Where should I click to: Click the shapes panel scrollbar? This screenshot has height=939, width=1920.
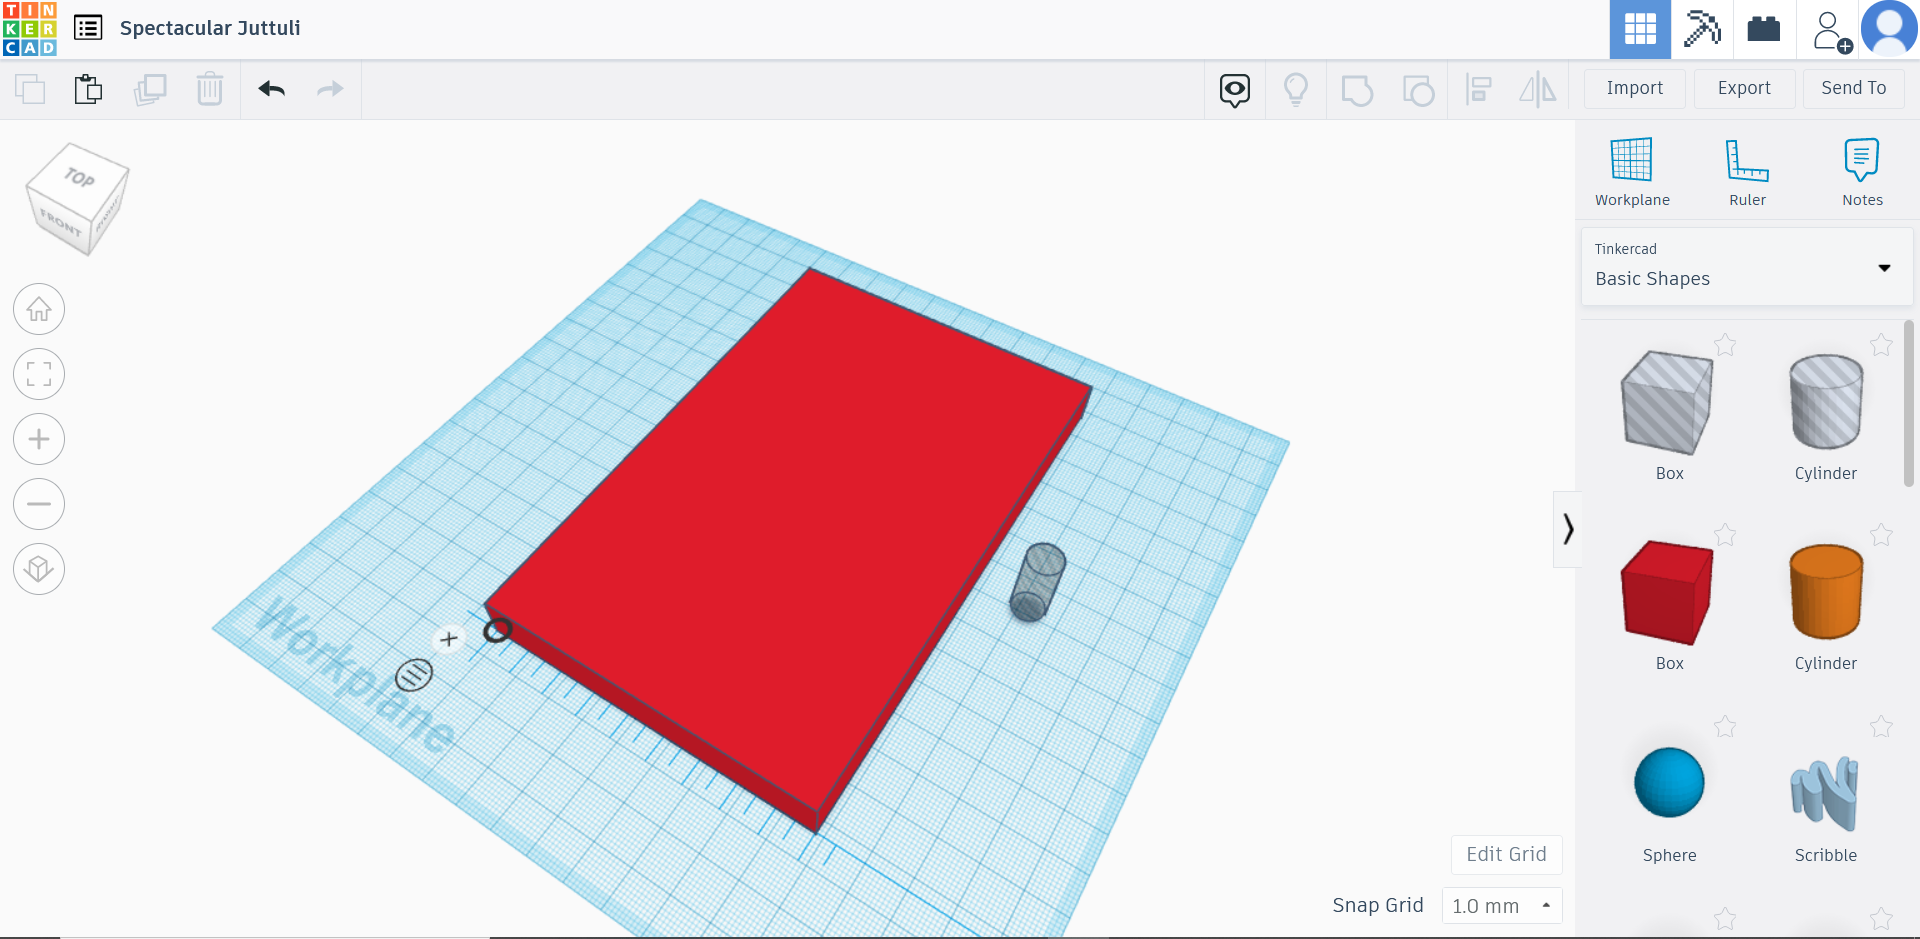point(1908,403)
